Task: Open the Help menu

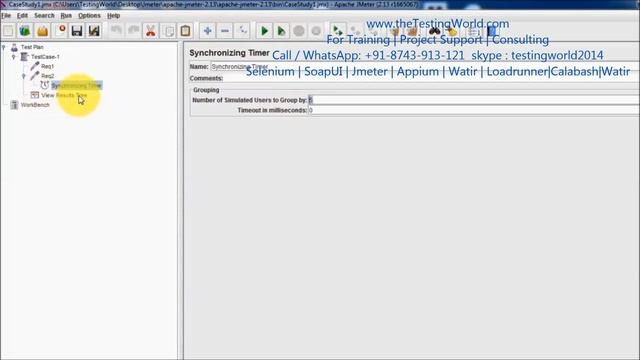Action: pos(113,16)
